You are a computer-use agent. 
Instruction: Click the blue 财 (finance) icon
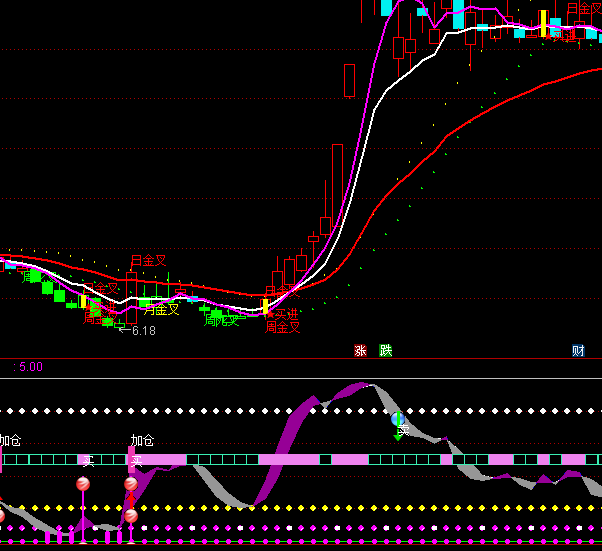point(578,351)
